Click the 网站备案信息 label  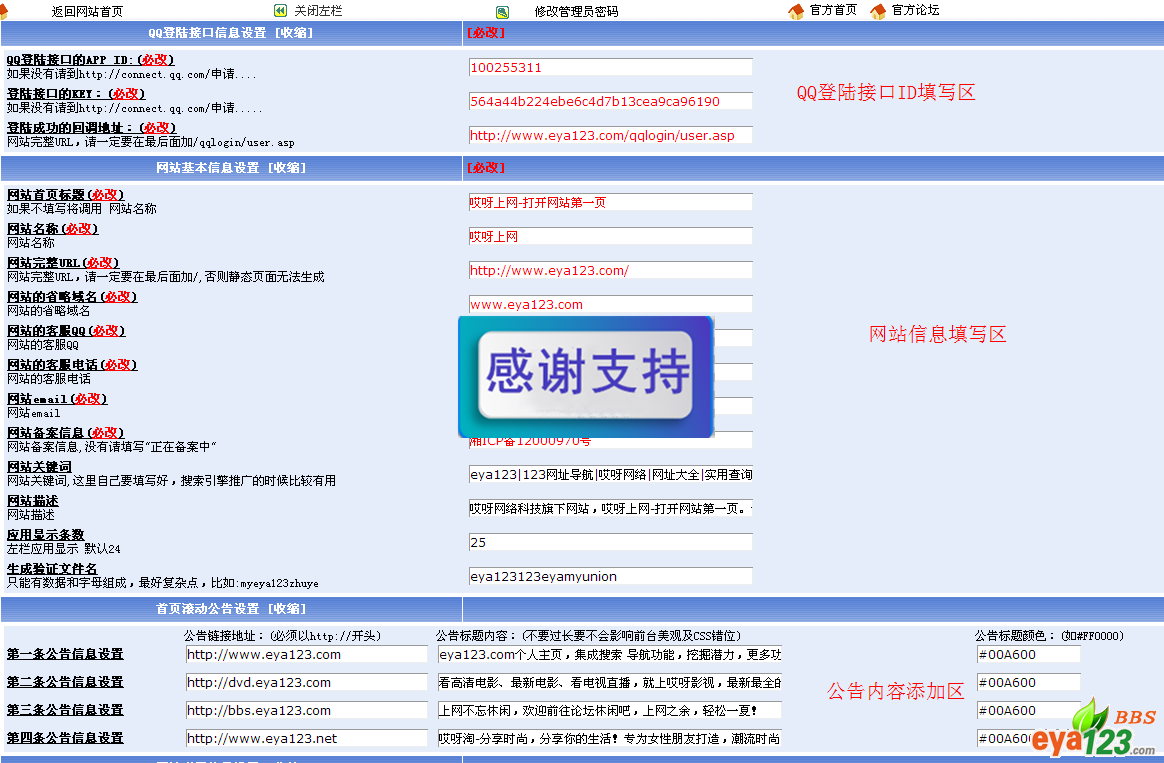coord(65,433)
